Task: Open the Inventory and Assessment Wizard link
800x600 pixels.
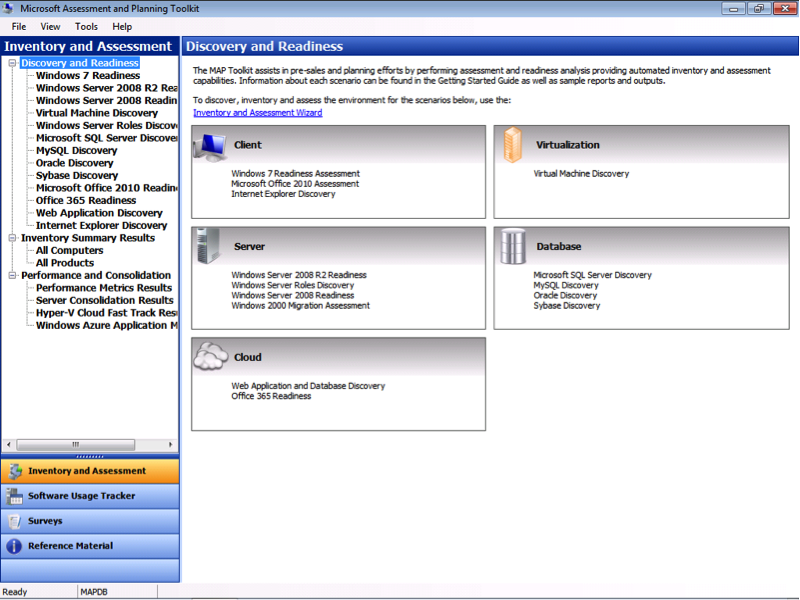Action: tap(258, 113)
